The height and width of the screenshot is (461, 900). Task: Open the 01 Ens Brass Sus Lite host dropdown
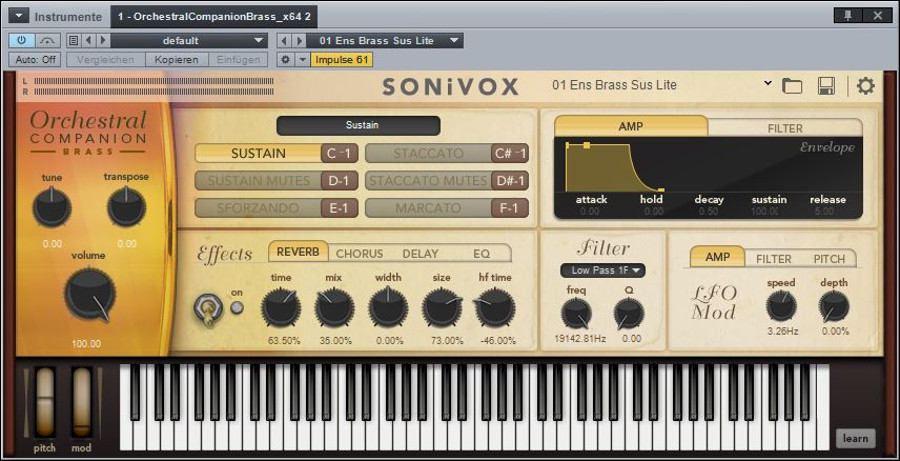pos(385,41)
